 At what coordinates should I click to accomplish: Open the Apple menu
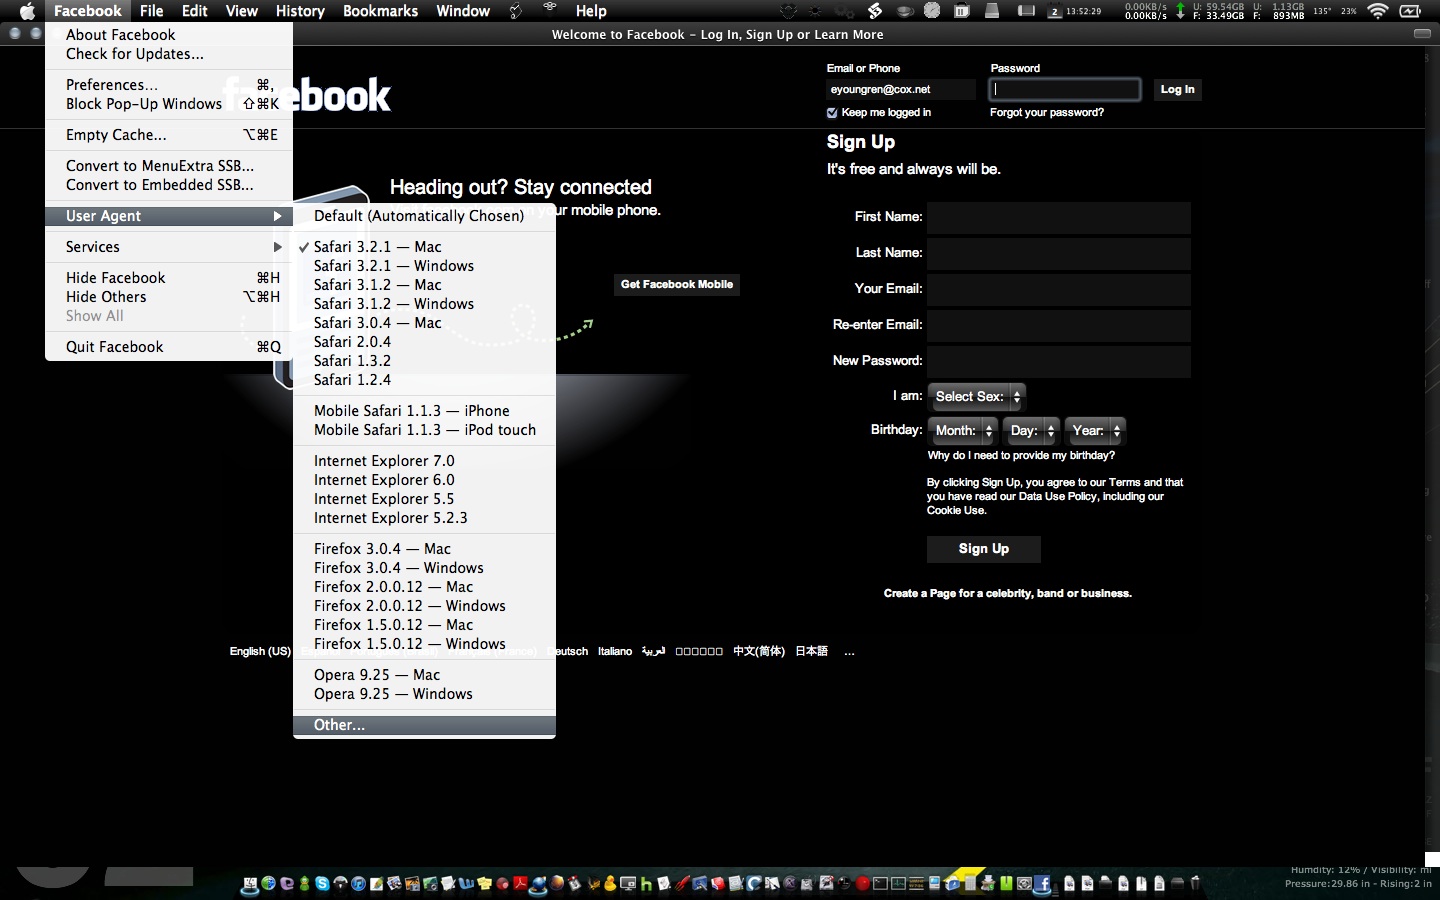[x=27, y=11]
